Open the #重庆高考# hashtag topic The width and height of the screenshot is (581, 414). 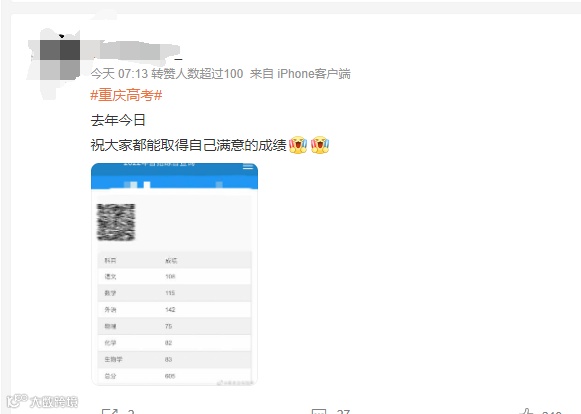pos(126,95)
